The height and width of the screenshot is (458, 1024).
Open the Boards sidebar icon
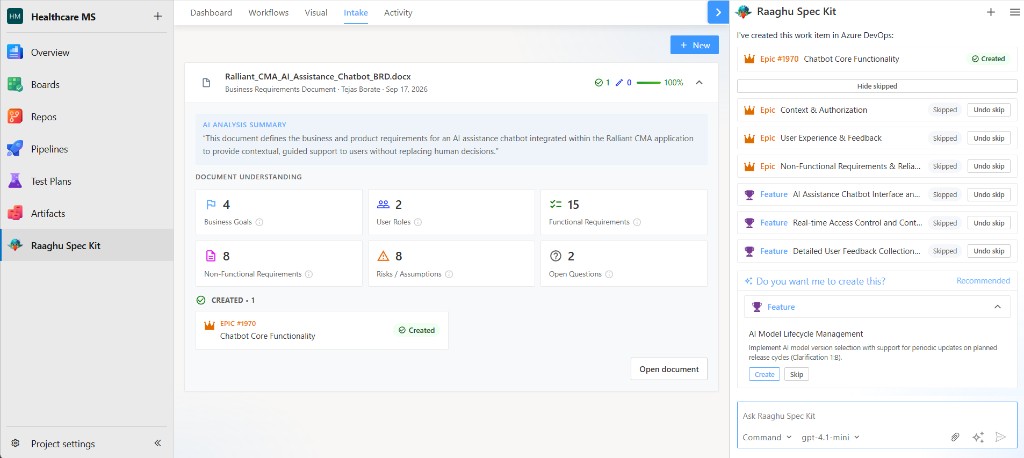[15, 84]
